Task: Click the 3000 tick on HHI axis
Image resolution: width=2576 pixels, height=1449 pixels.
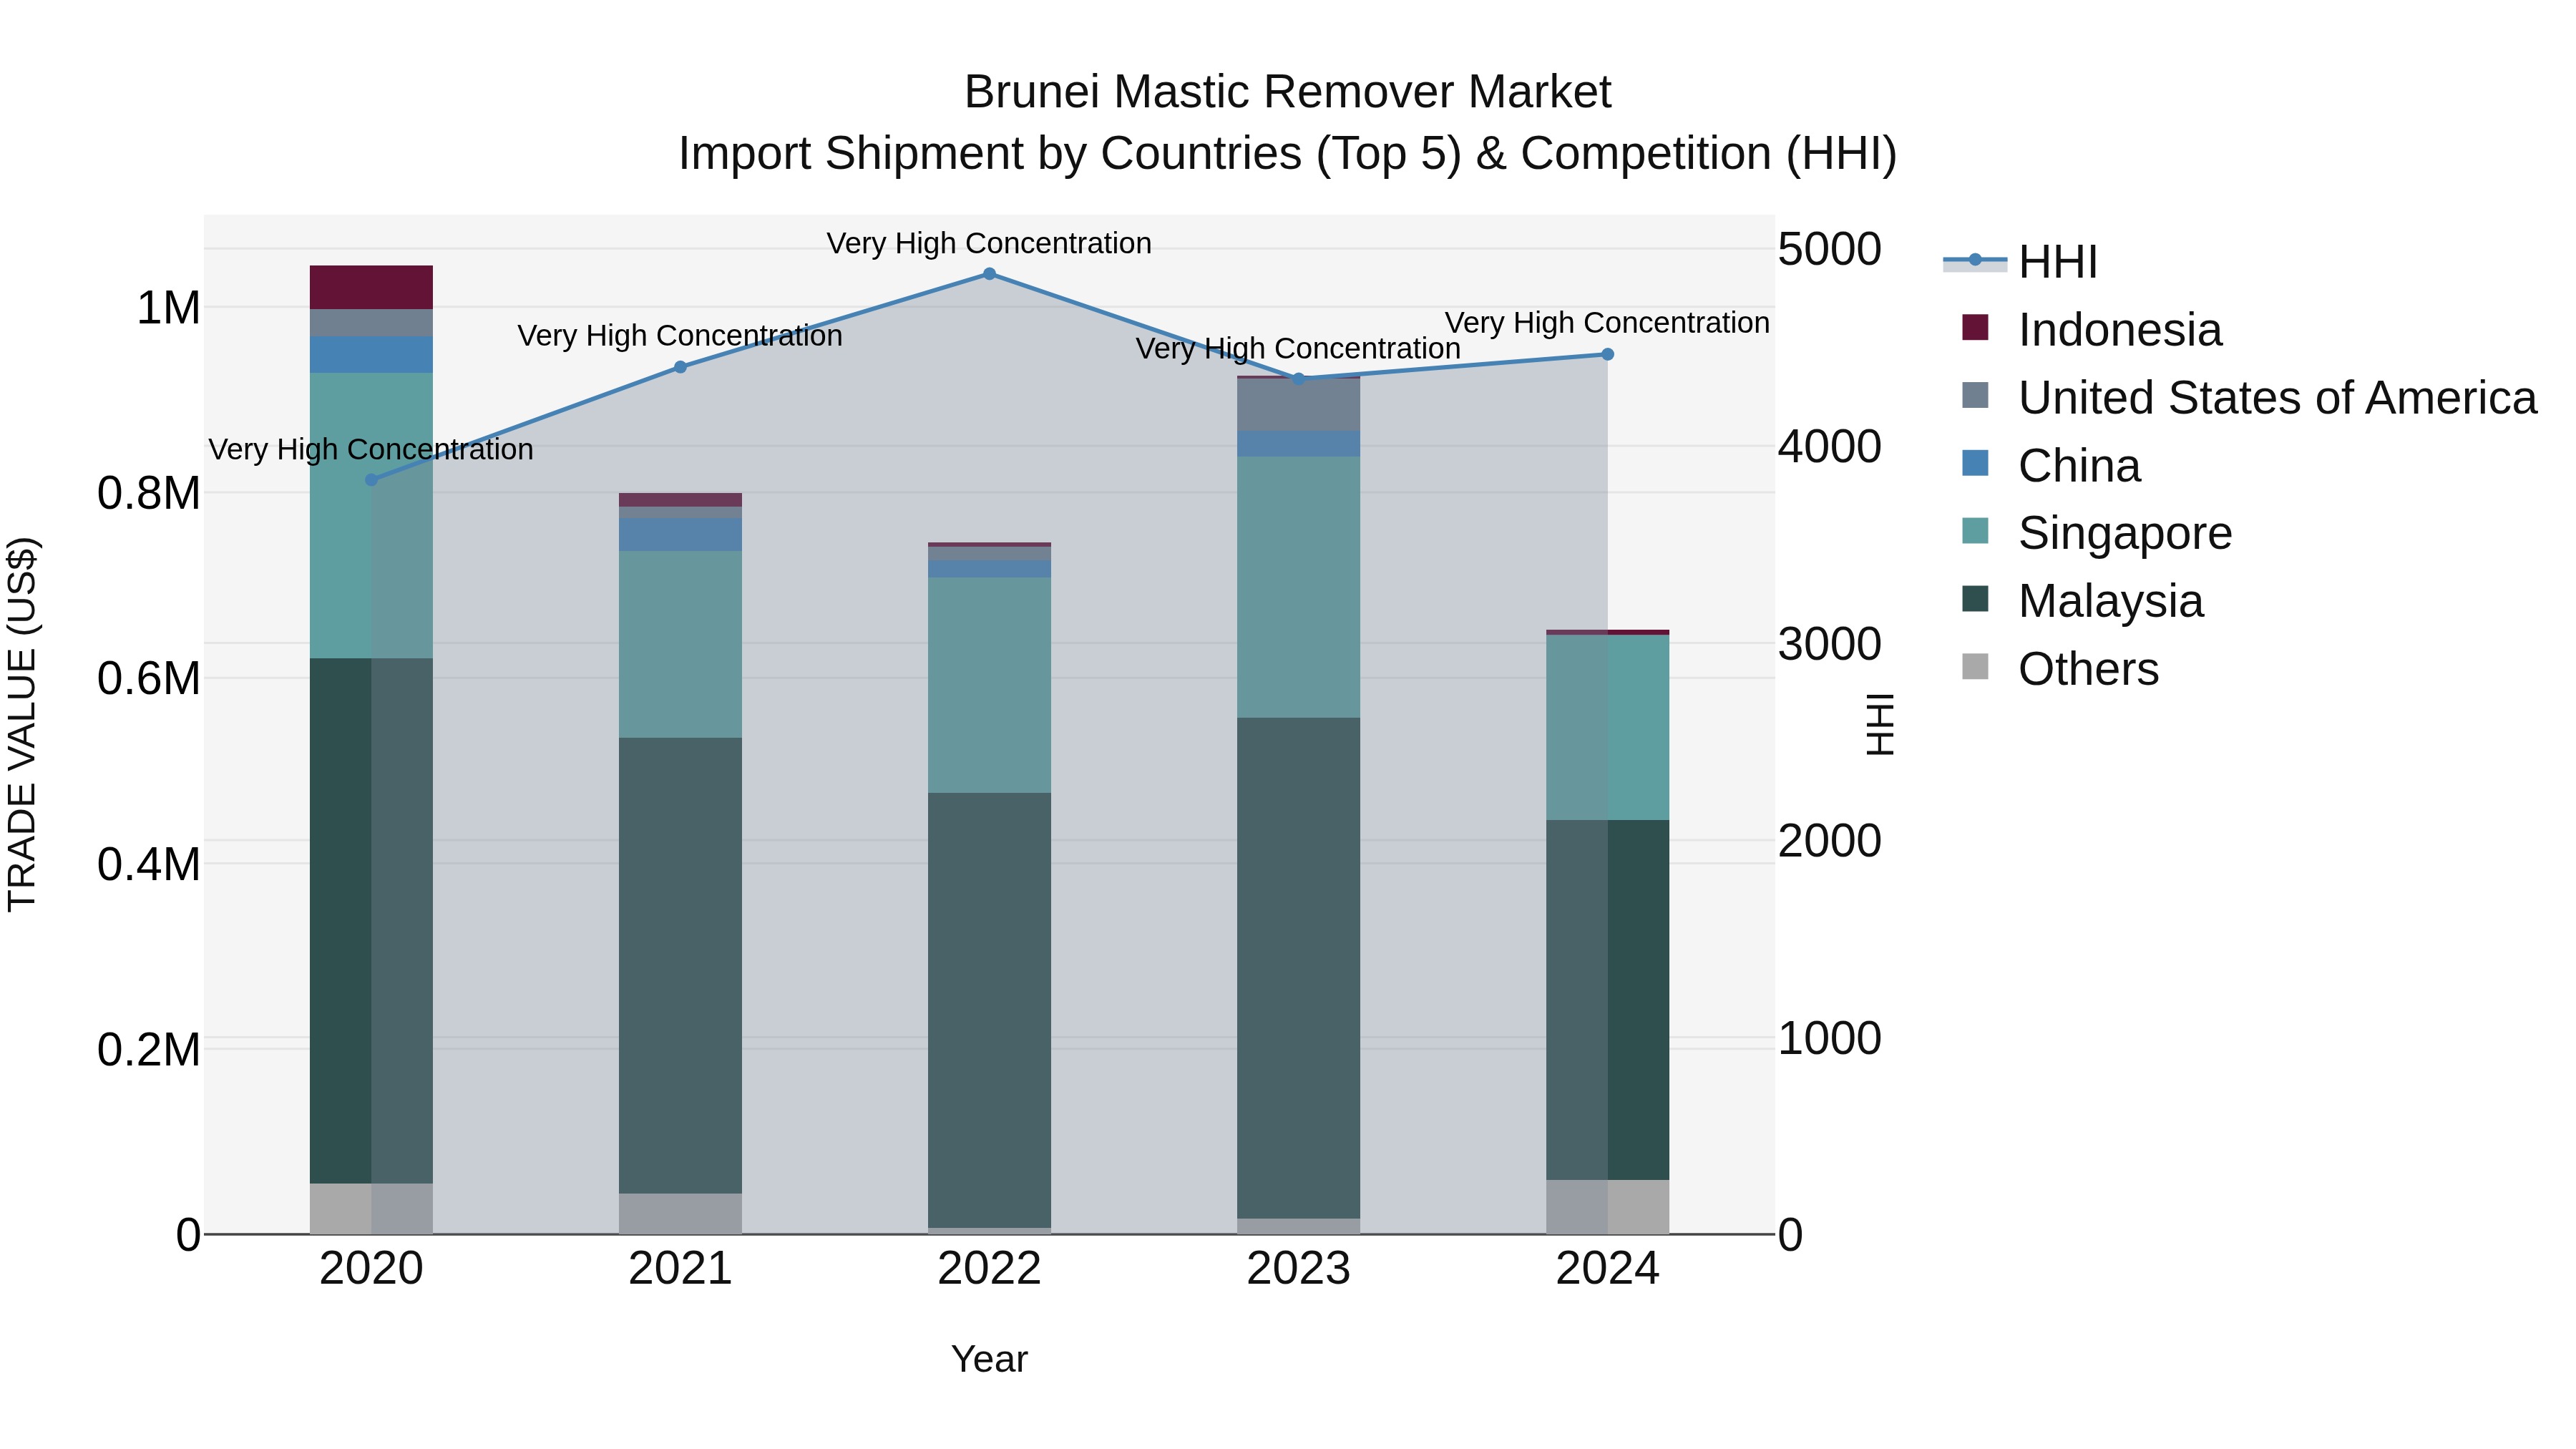Action: click(x=1830, y=644)
